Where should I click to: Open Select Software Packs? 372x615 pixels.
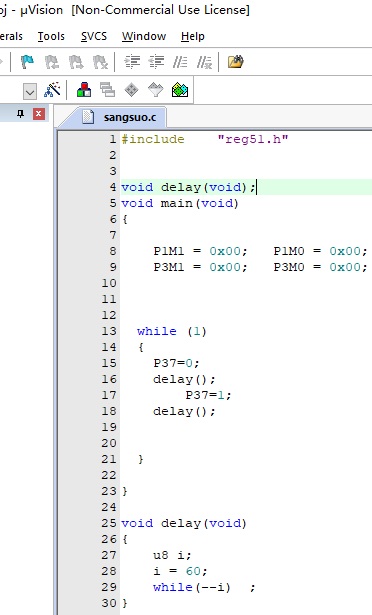pos(155,90)
